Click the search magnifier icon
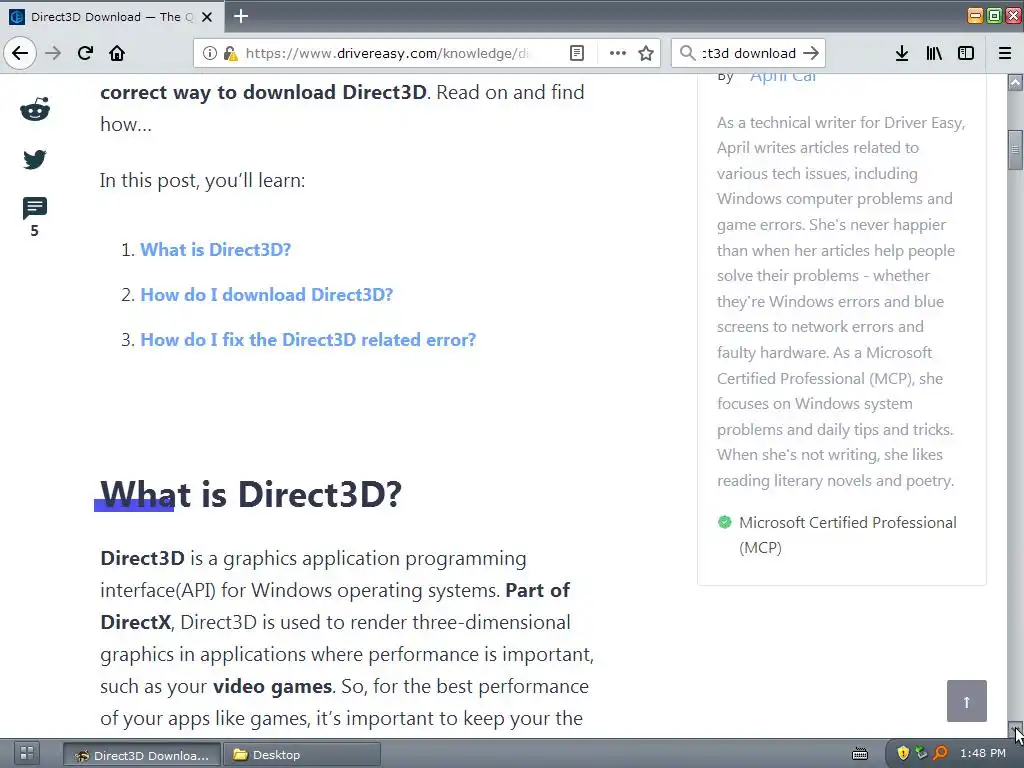The height and width of the screenshot is (768, 1024). coord(687,53)
